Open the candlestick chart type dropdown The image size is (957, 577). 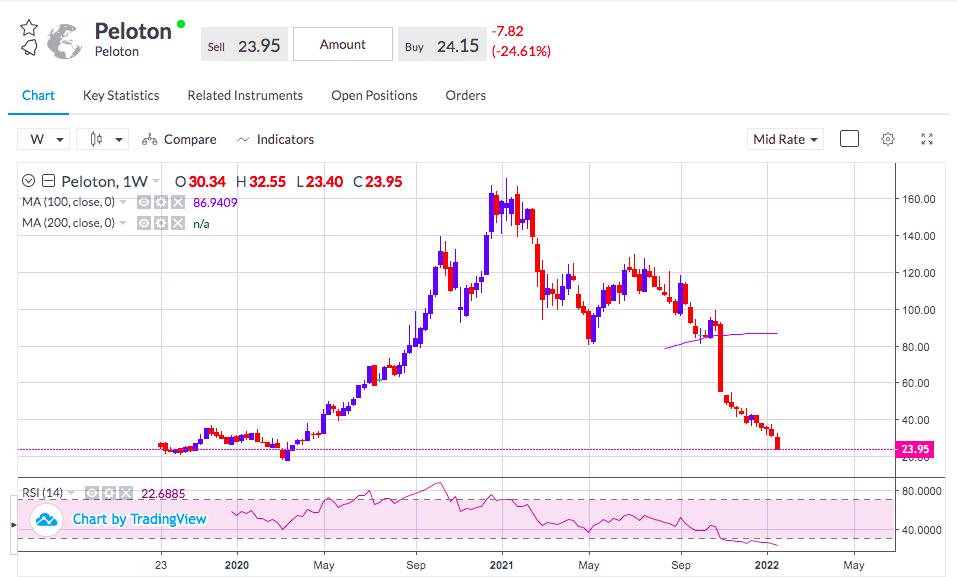(x=103, y=139)
